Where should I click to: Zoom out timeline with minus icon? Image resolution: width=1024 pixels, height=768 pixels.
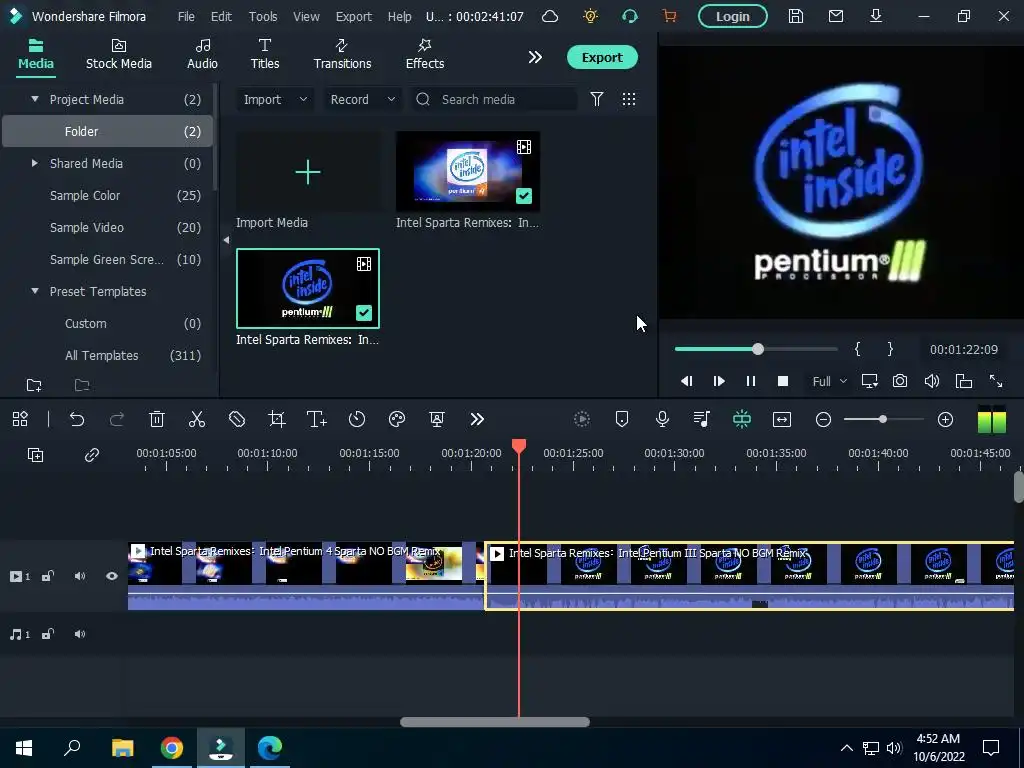pyautogui.click(x=824, y=419)
